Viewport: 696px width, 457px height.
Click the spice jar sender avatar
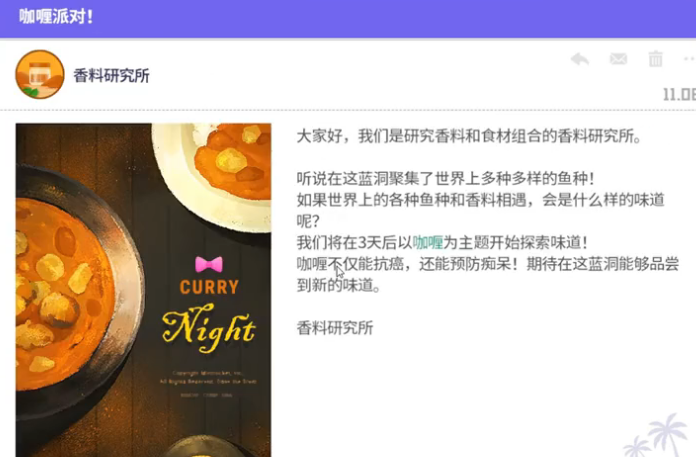[40, 75]
